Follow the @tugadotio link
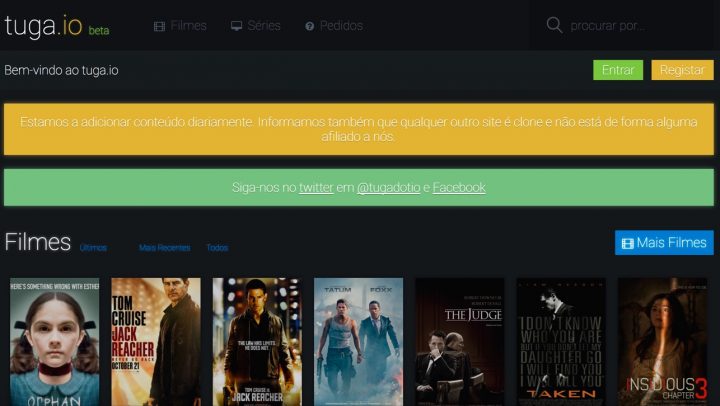Viewport: 720px width, 406px height. (388, 188)
